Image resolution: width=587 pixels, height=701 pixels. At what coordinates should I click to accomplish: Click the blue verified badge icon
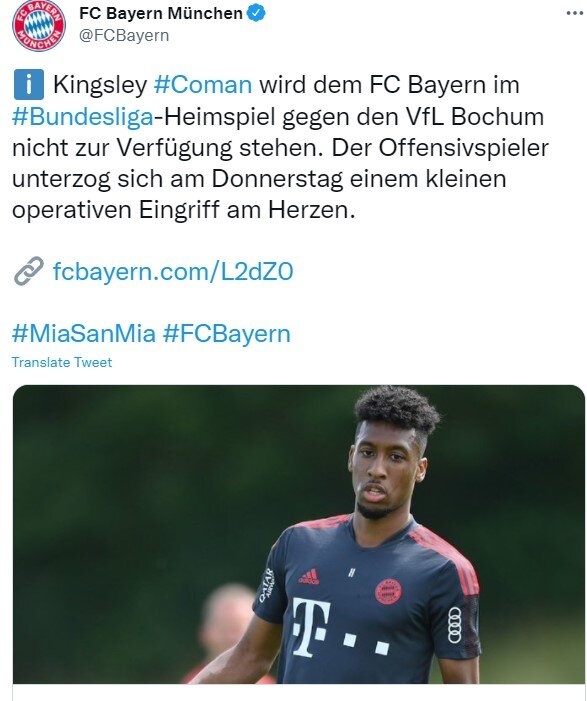[x=257, y=13]
